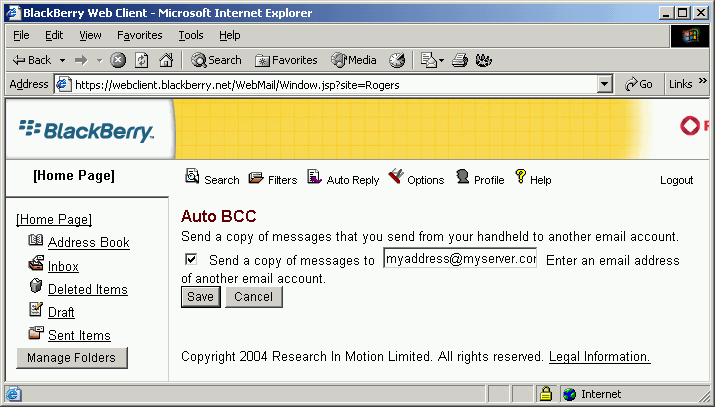Expand the Links toolbar chevron
The width and height of the screenshot is (715, 407).
tap(702, 81)
